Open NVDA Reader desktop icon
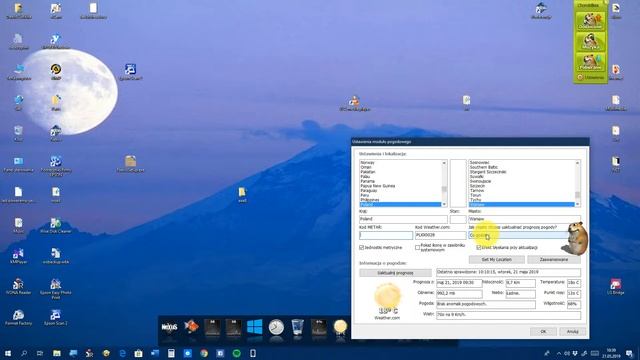This screenshot has width=640, height=360. click(x=18, y=287)
